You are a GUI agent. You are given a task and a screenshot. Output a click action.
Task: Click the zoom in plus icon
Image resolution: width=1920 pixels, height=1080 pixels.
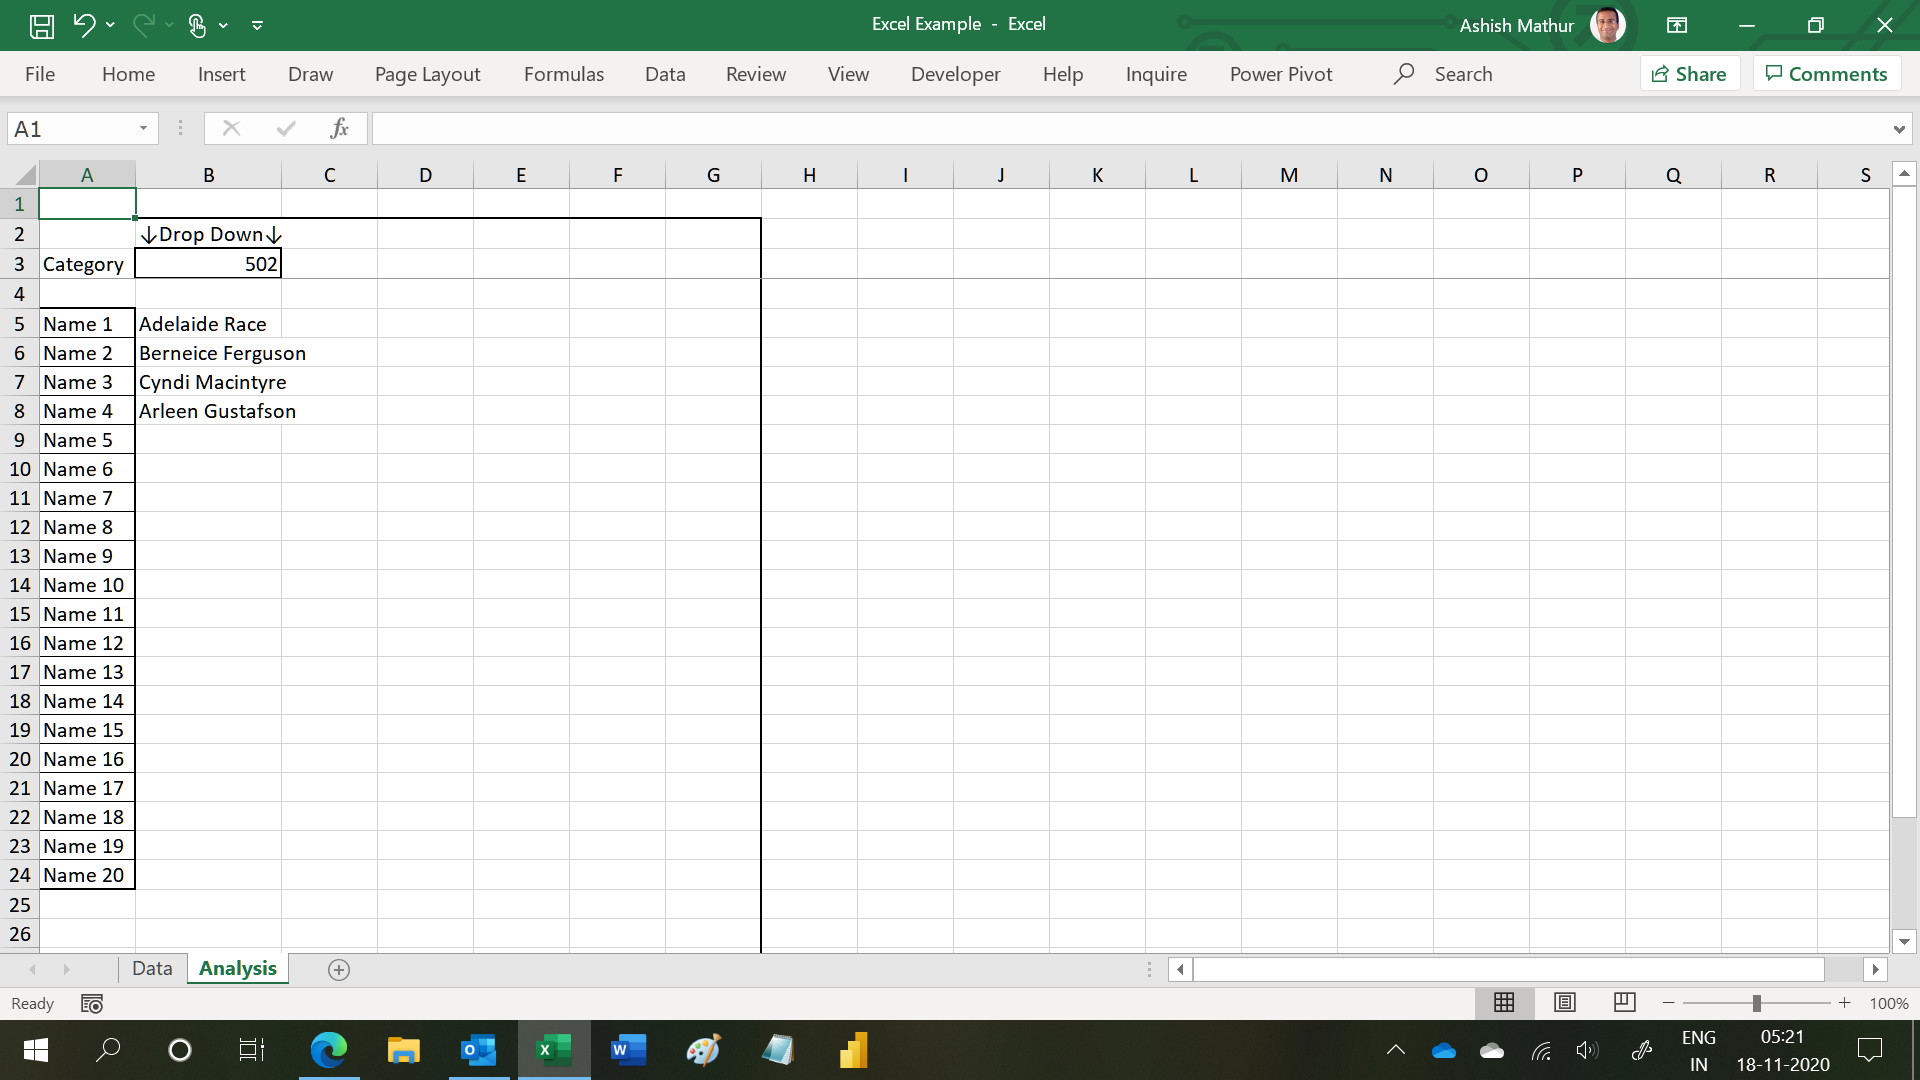click(x=1844, y=1002)
